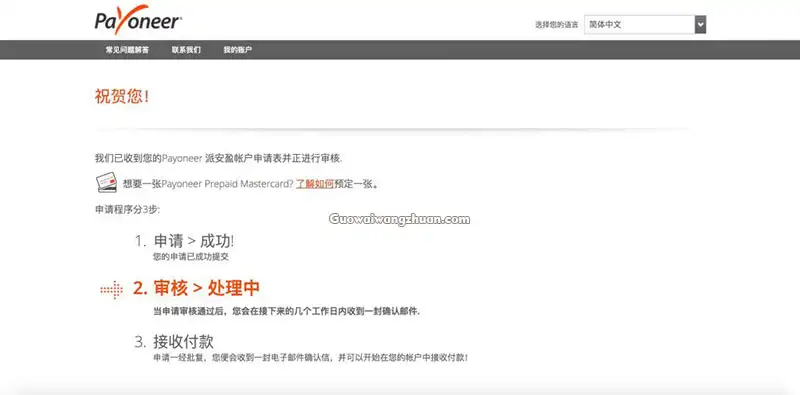800x395 pixels.
Task: Open the 我的账户 menu item
Action: (x=237, y=50)
